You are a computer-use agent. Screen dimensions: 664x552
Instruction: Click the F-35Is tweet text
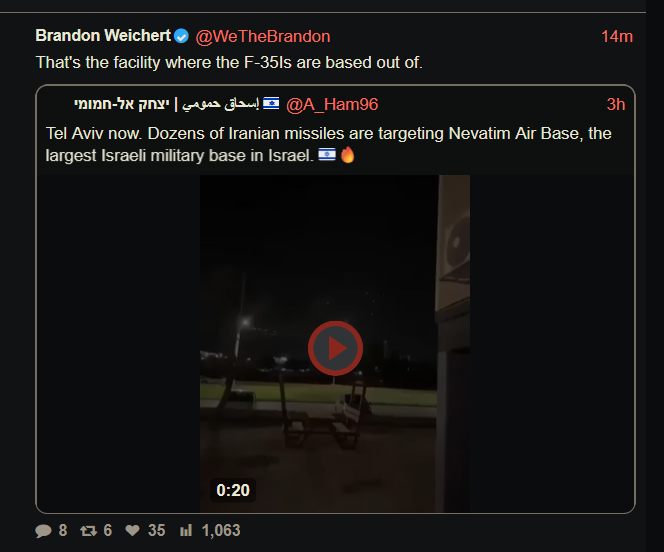pos(229,63)
